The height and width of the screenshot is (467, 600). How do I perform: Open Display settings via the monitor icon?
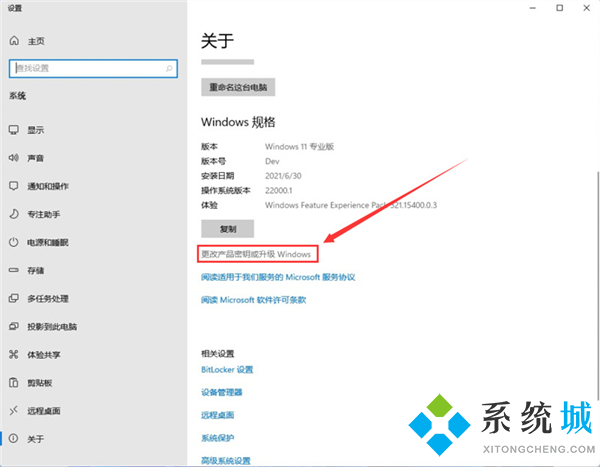coord(14,130)
